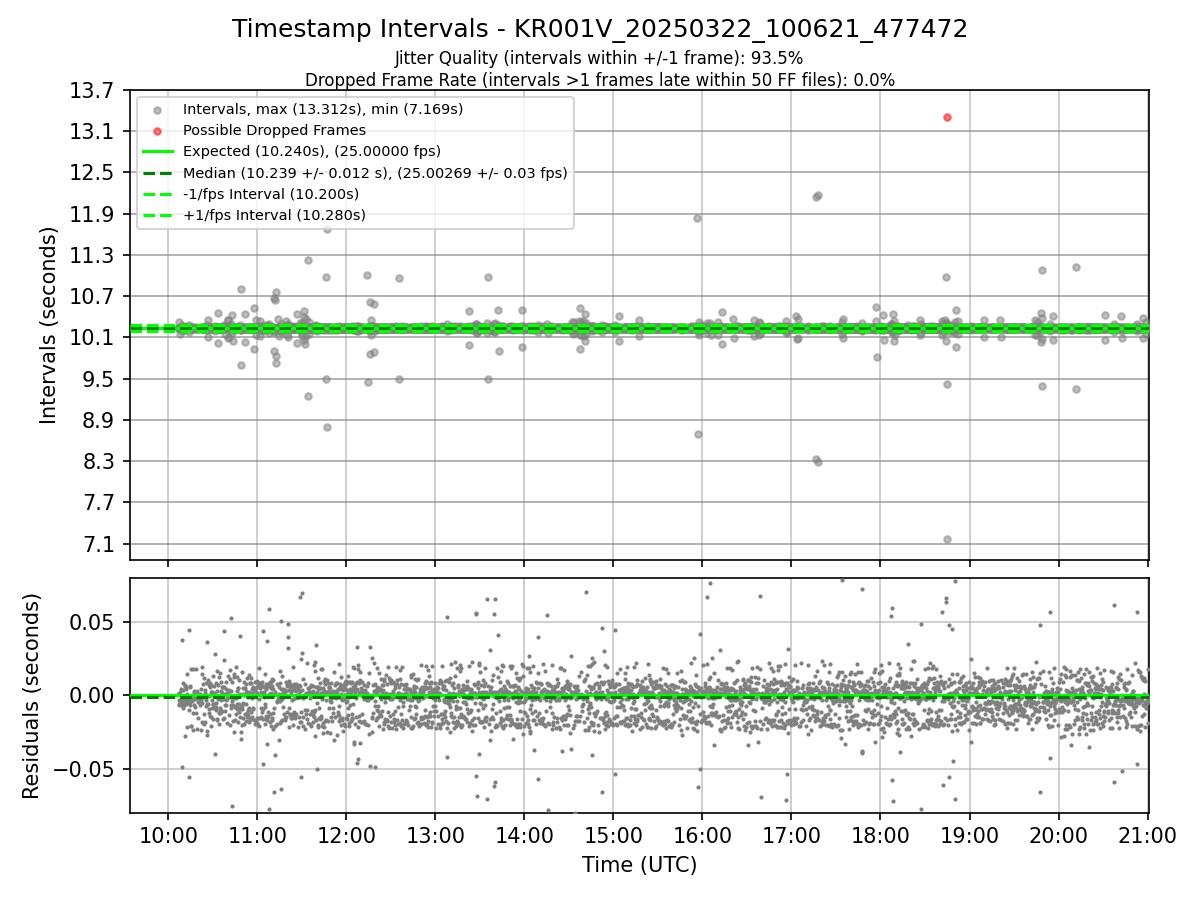Click the 18:00 time tick label

tap(880, 836)
